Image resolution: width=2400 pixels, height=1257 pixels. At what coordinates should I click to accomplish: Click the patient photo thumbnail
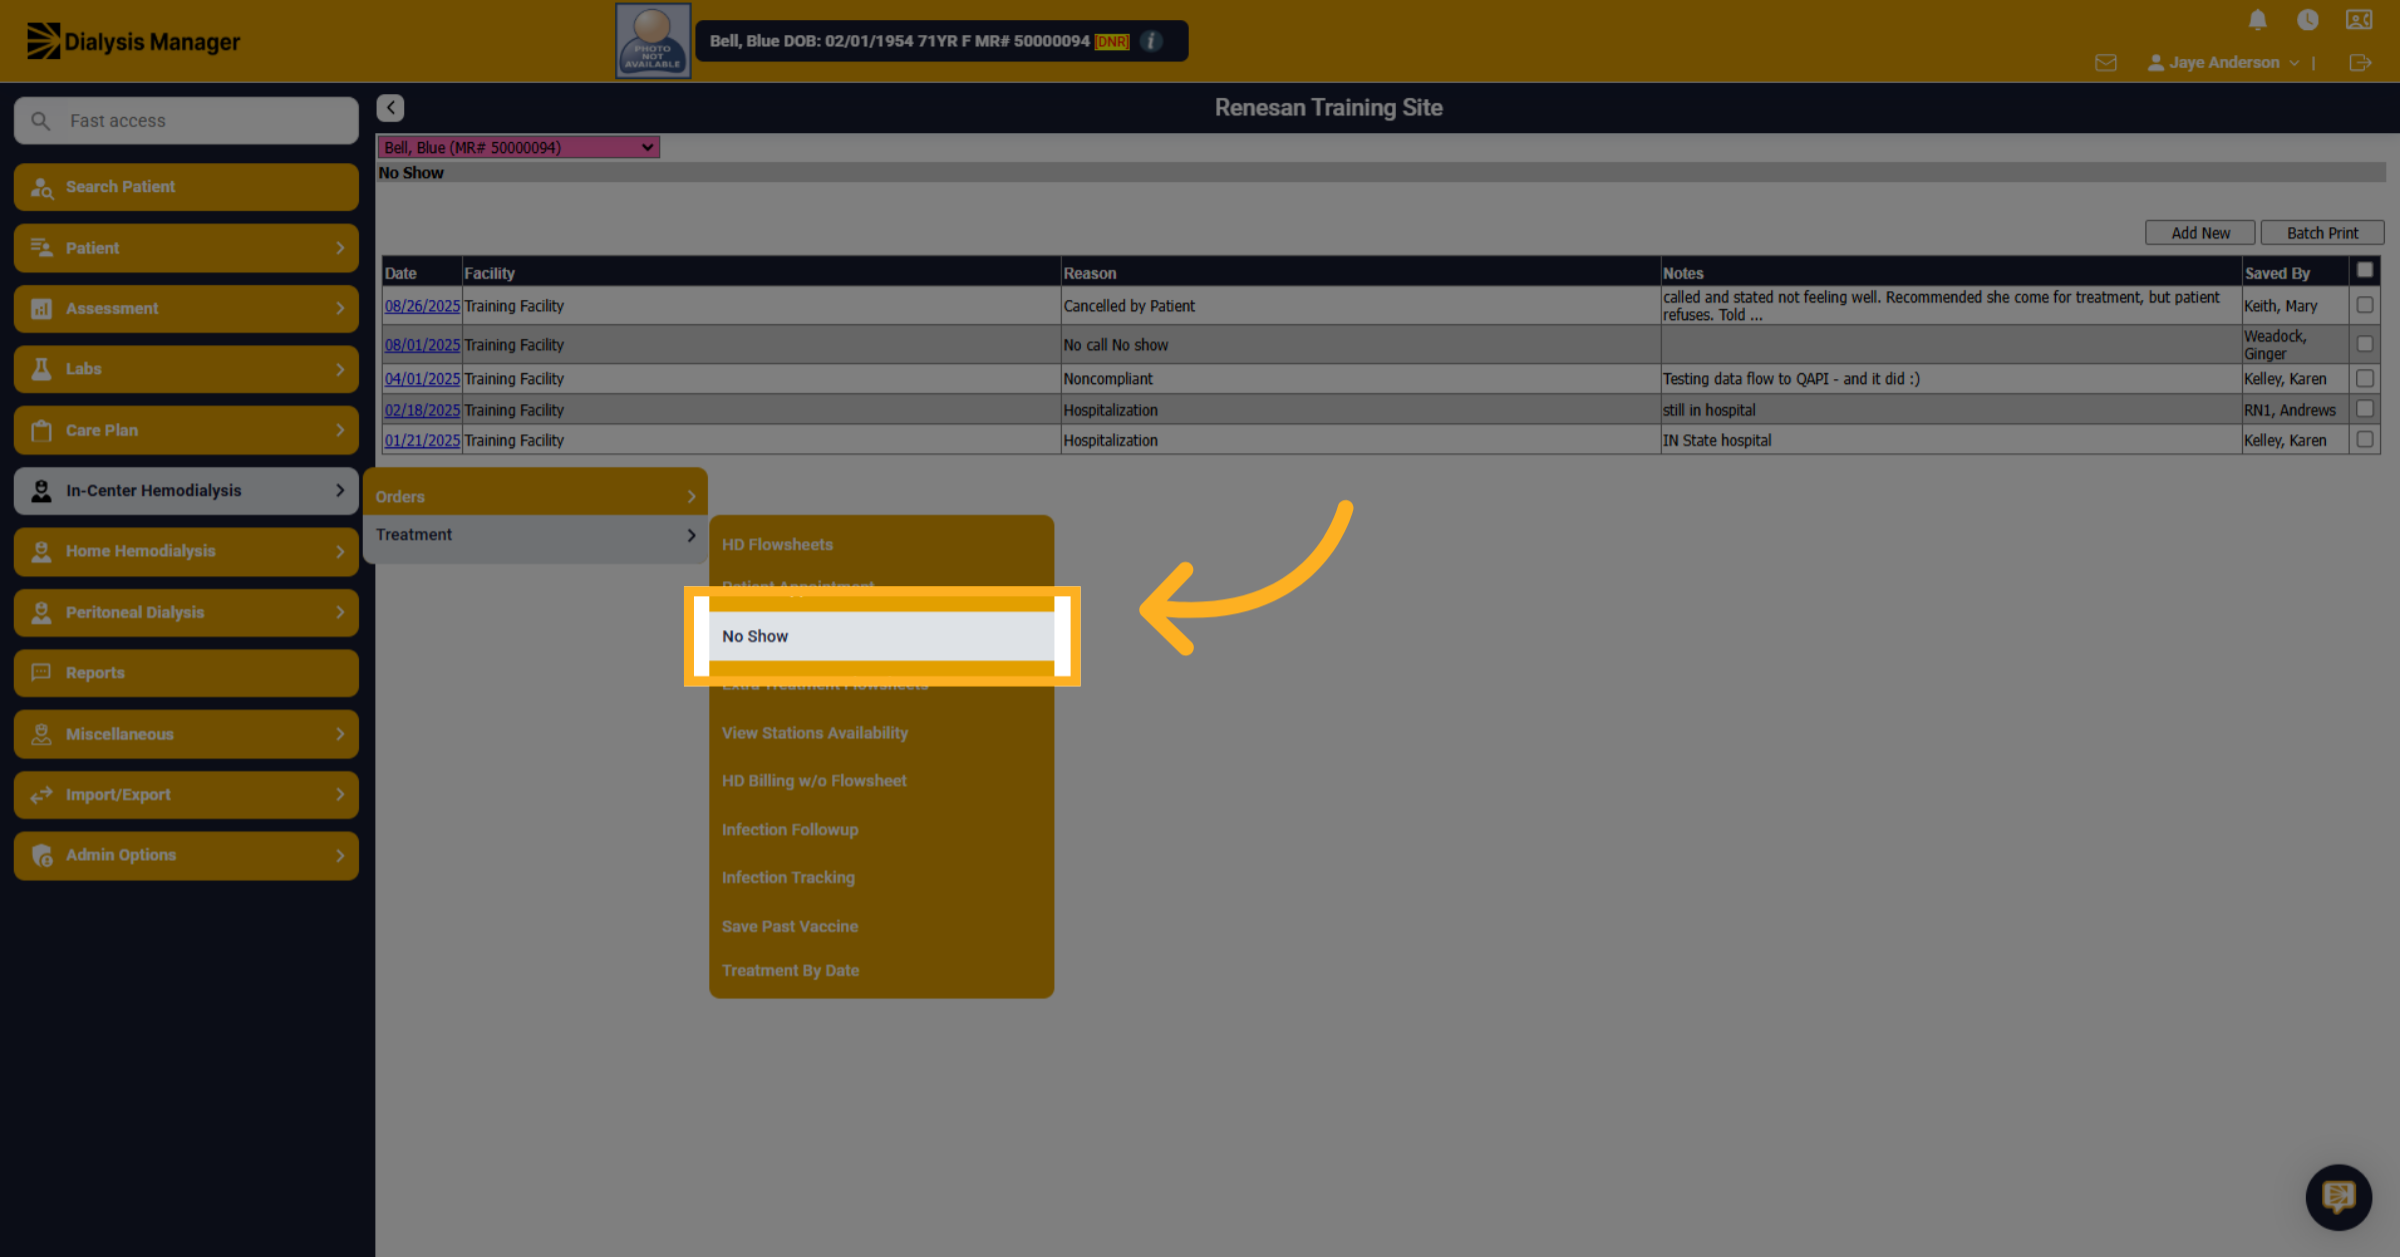[652, 41]
